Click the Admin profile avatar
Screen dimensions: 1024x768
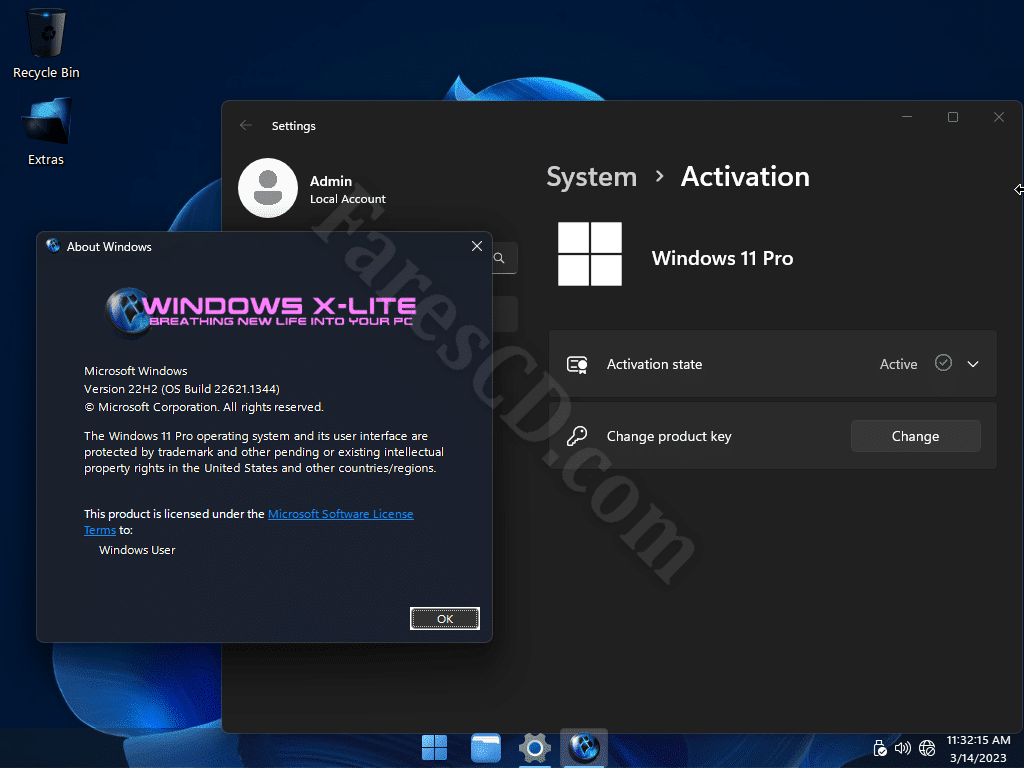tap(268, 188)
